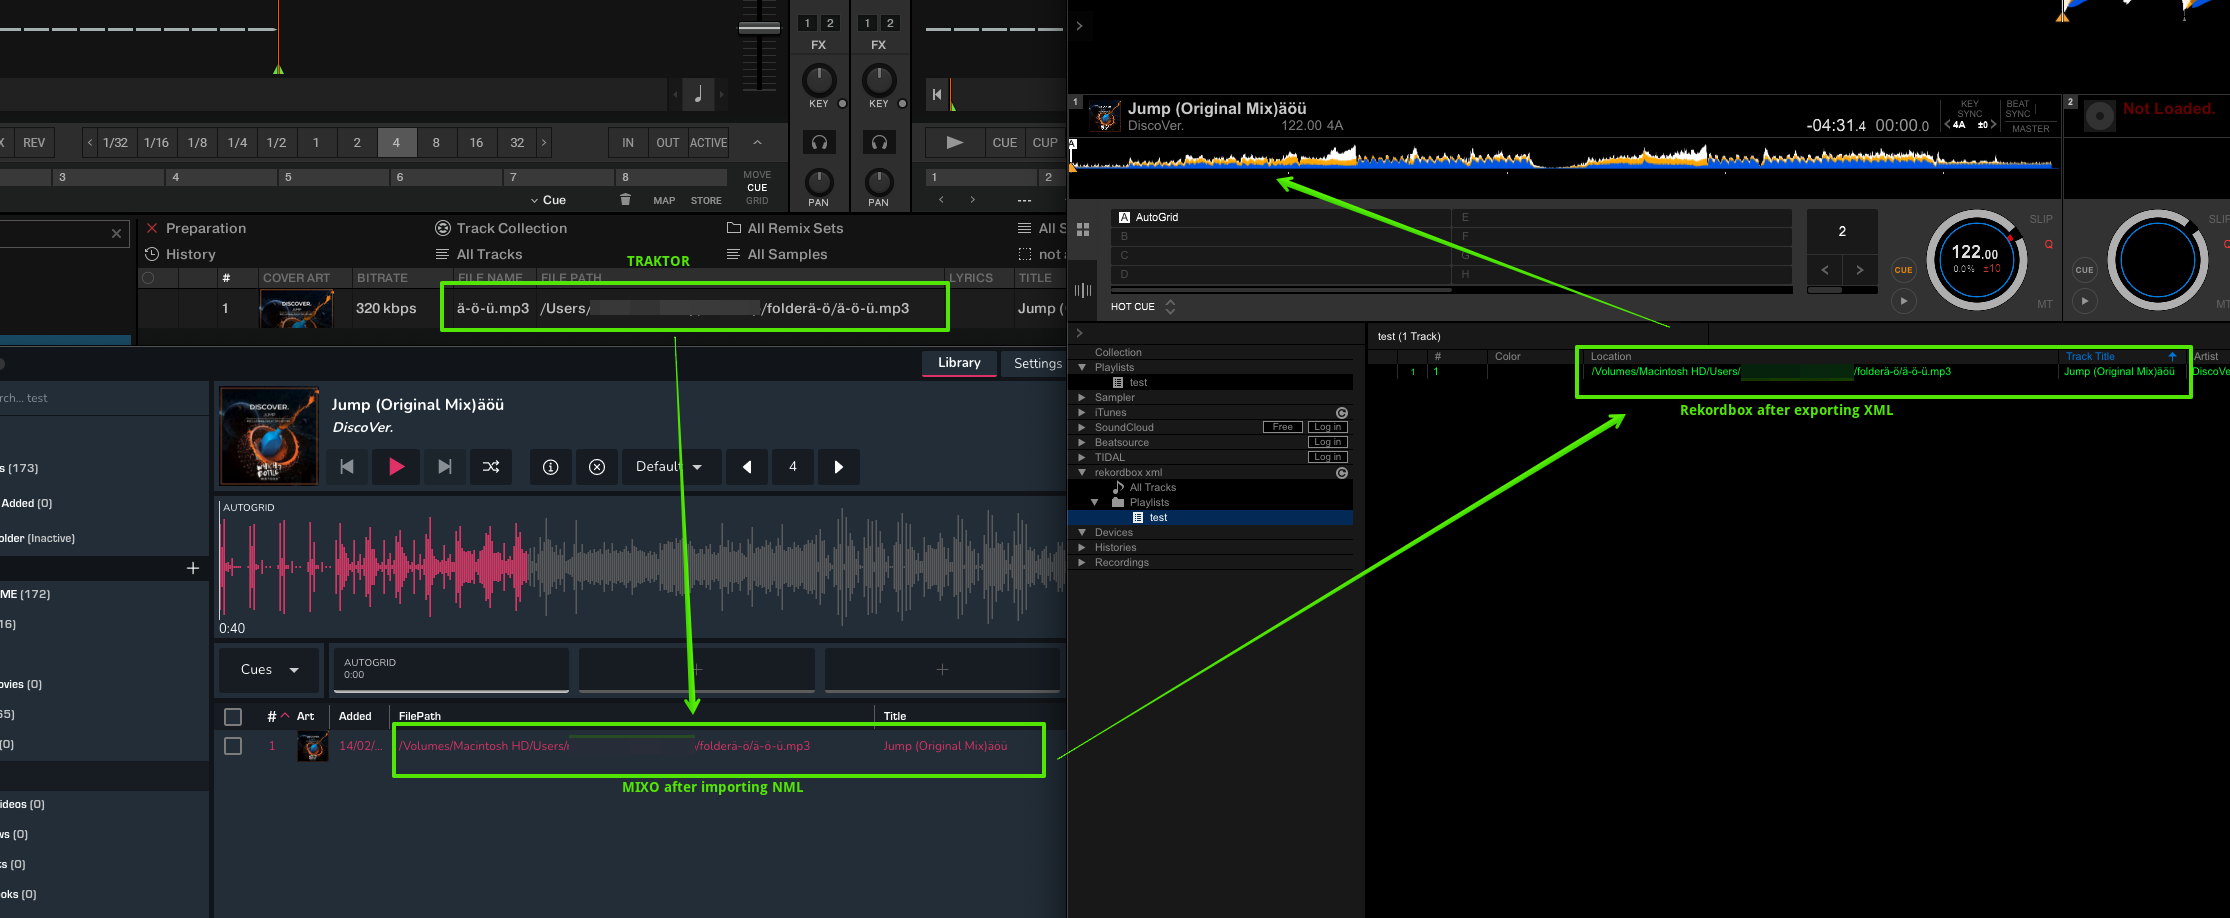Image resolution: width=2230 pixels, height=918 pixels.
Task: Collapse the rekordbox xml node
Action: click(1082, 472)
